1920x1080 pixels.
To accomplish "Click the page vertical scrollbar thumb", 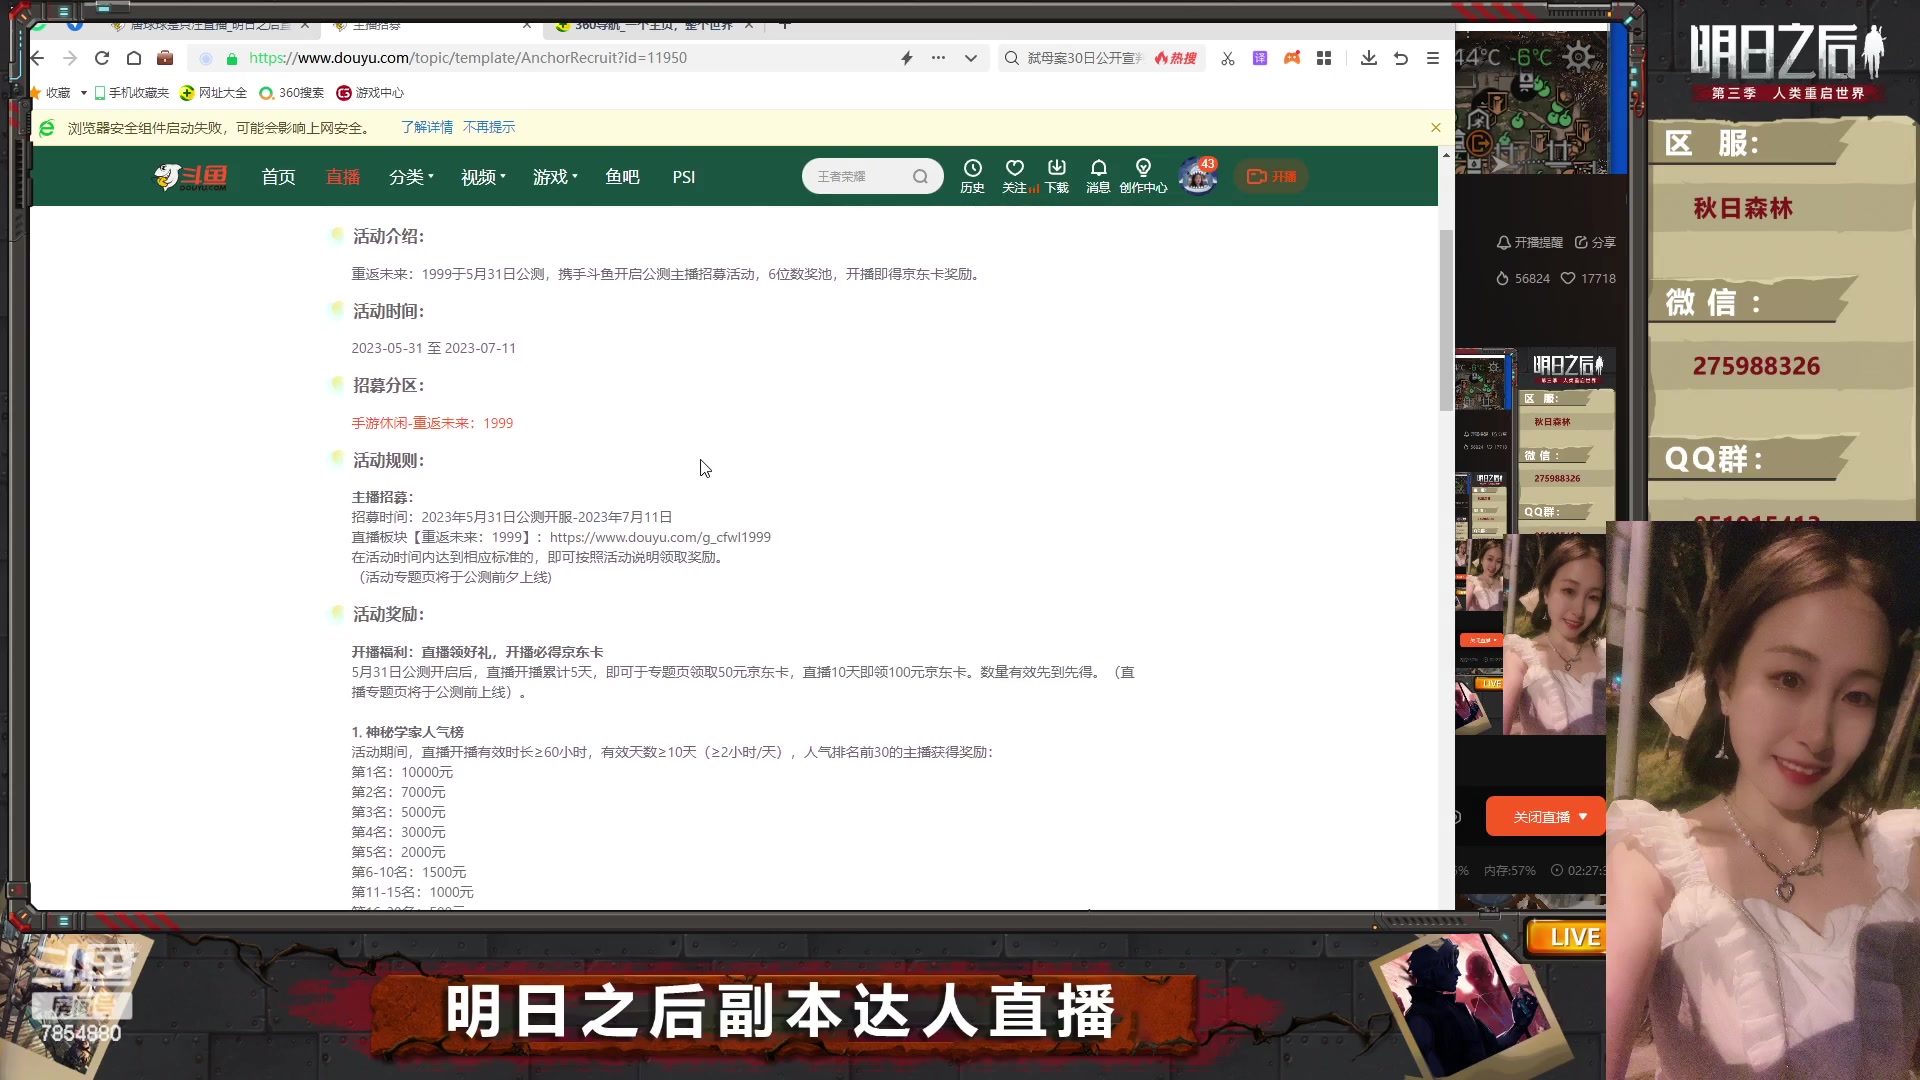I will pos(1446,320).
